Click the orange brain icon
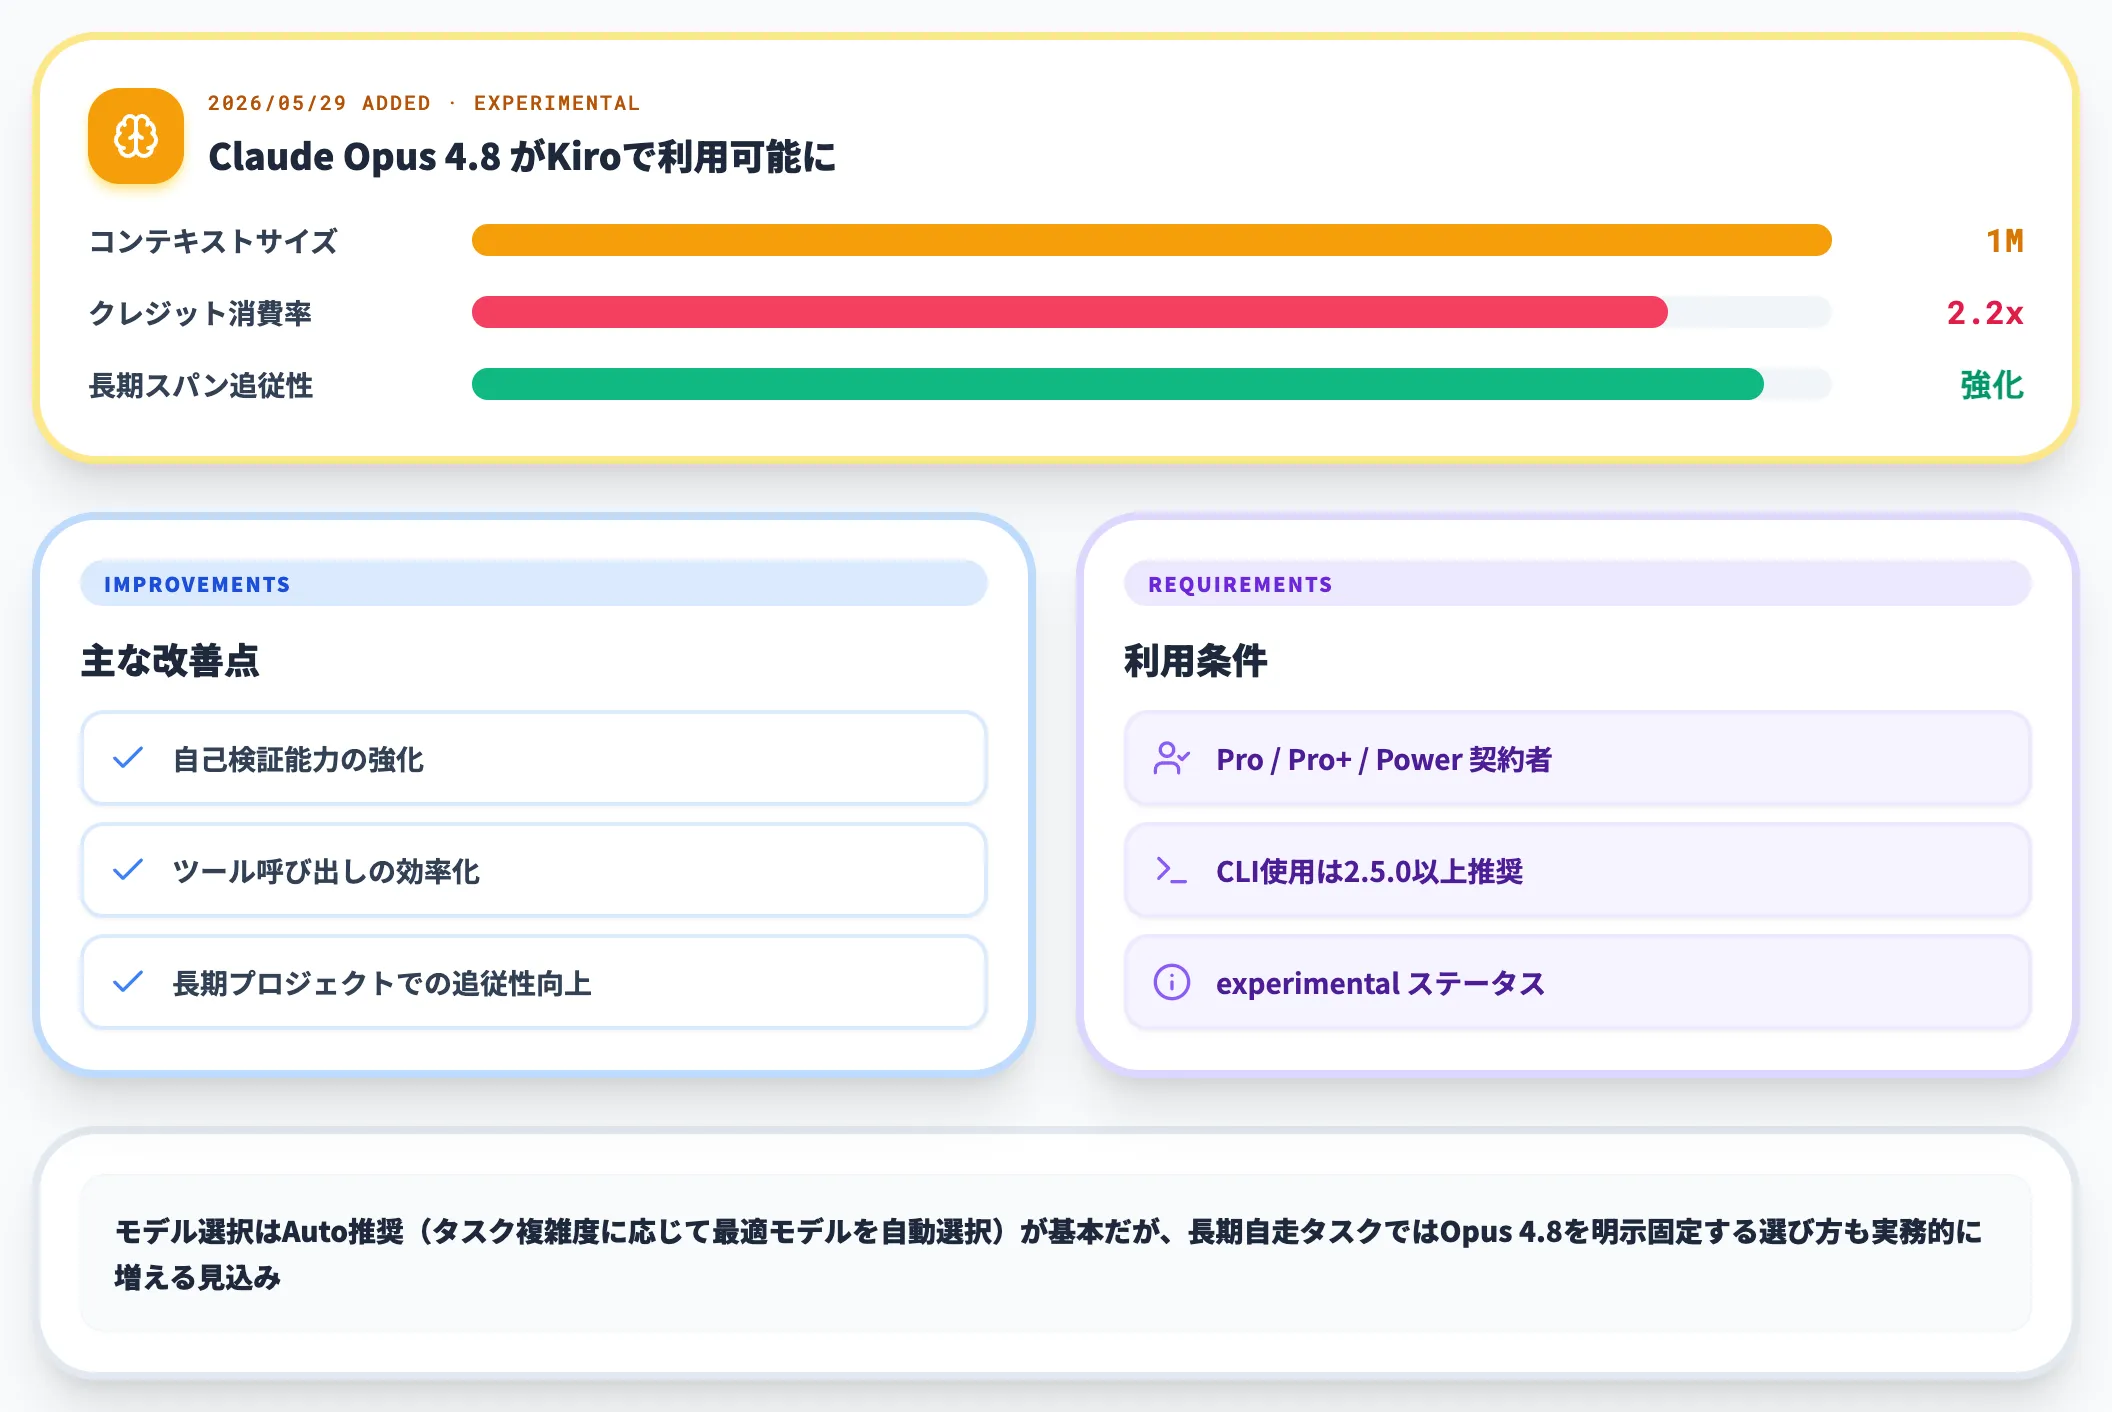The height and width of the screenshot is (1412, 2112). point(136,136)
